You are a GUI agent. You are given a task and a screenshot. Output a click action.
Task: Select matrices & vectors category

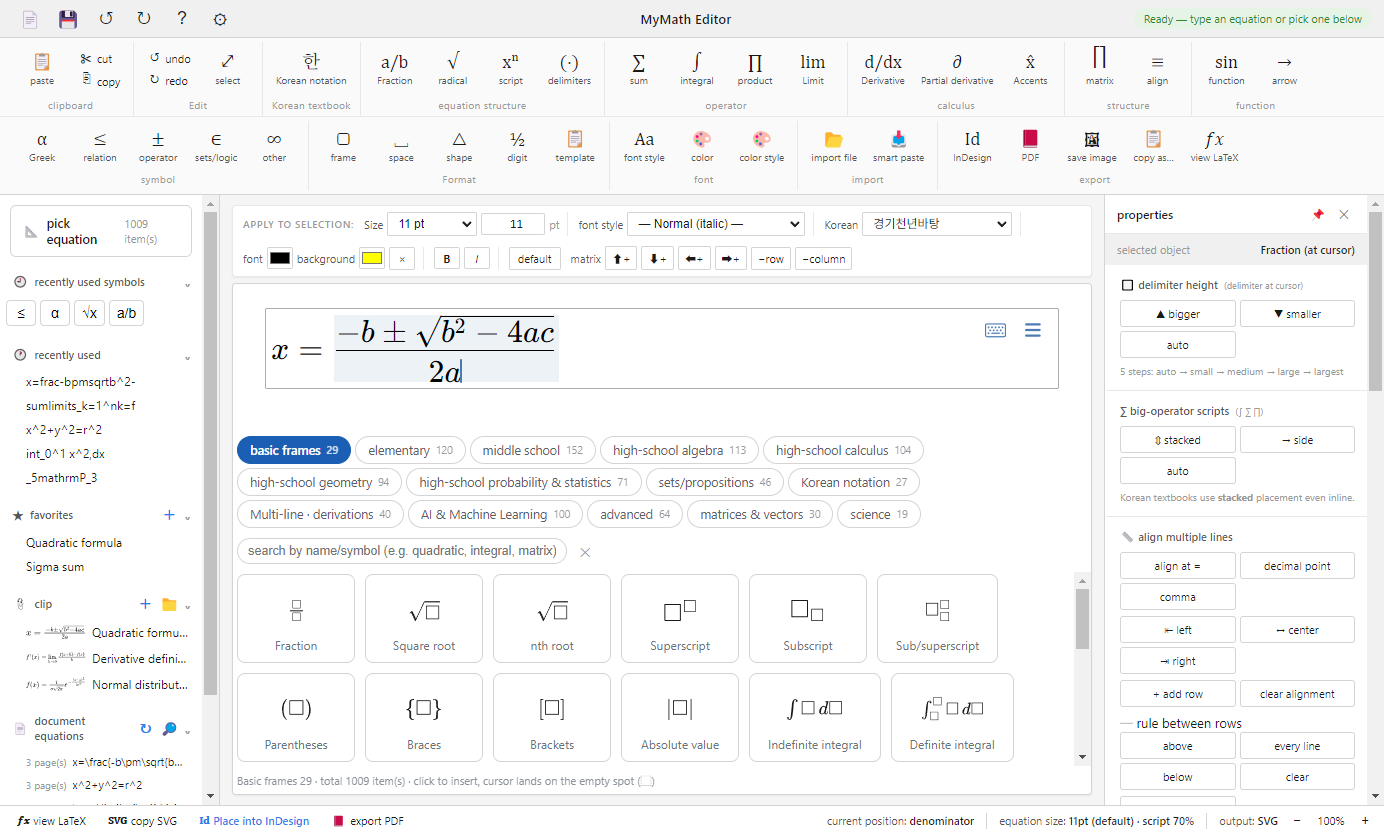[760, 514]
